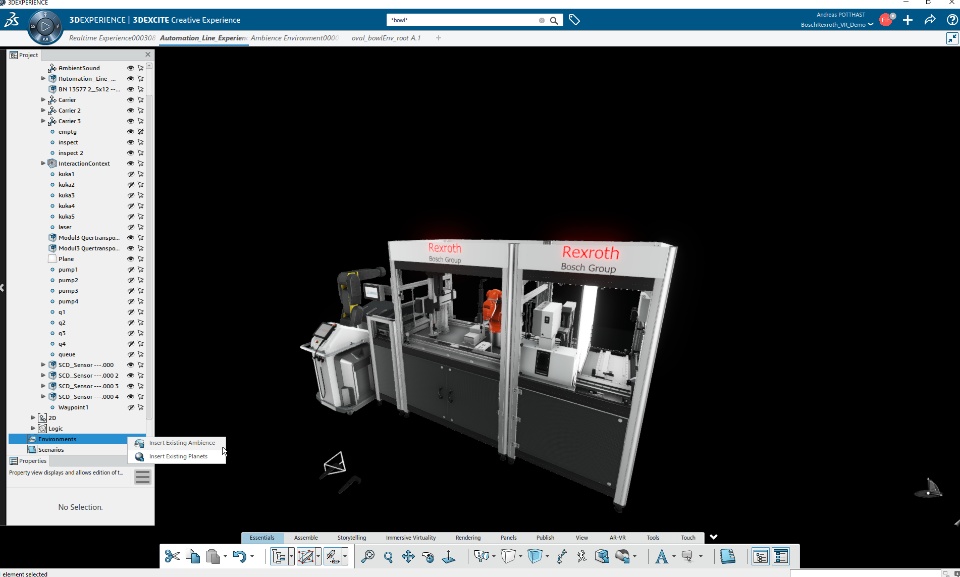Open the BoschRexroth user account menu
Image resolution: width=960 pixels, height=577 pixels.
point(836,25)
